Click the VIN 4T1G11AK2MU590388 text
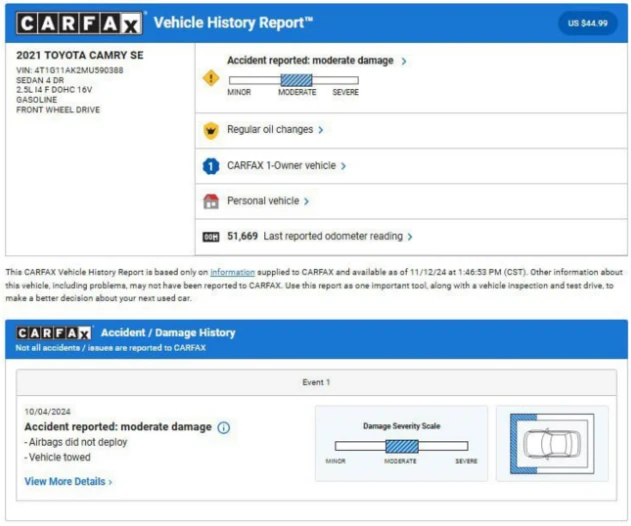 (x=70, y=70)
